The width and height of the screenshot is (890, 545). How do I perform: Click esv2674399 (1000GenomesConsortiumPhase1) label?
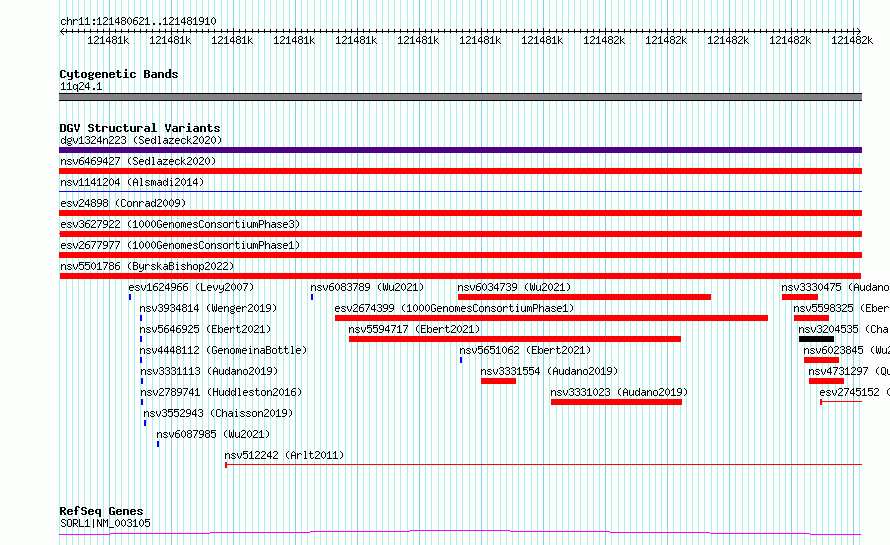(x=454, y=308)
